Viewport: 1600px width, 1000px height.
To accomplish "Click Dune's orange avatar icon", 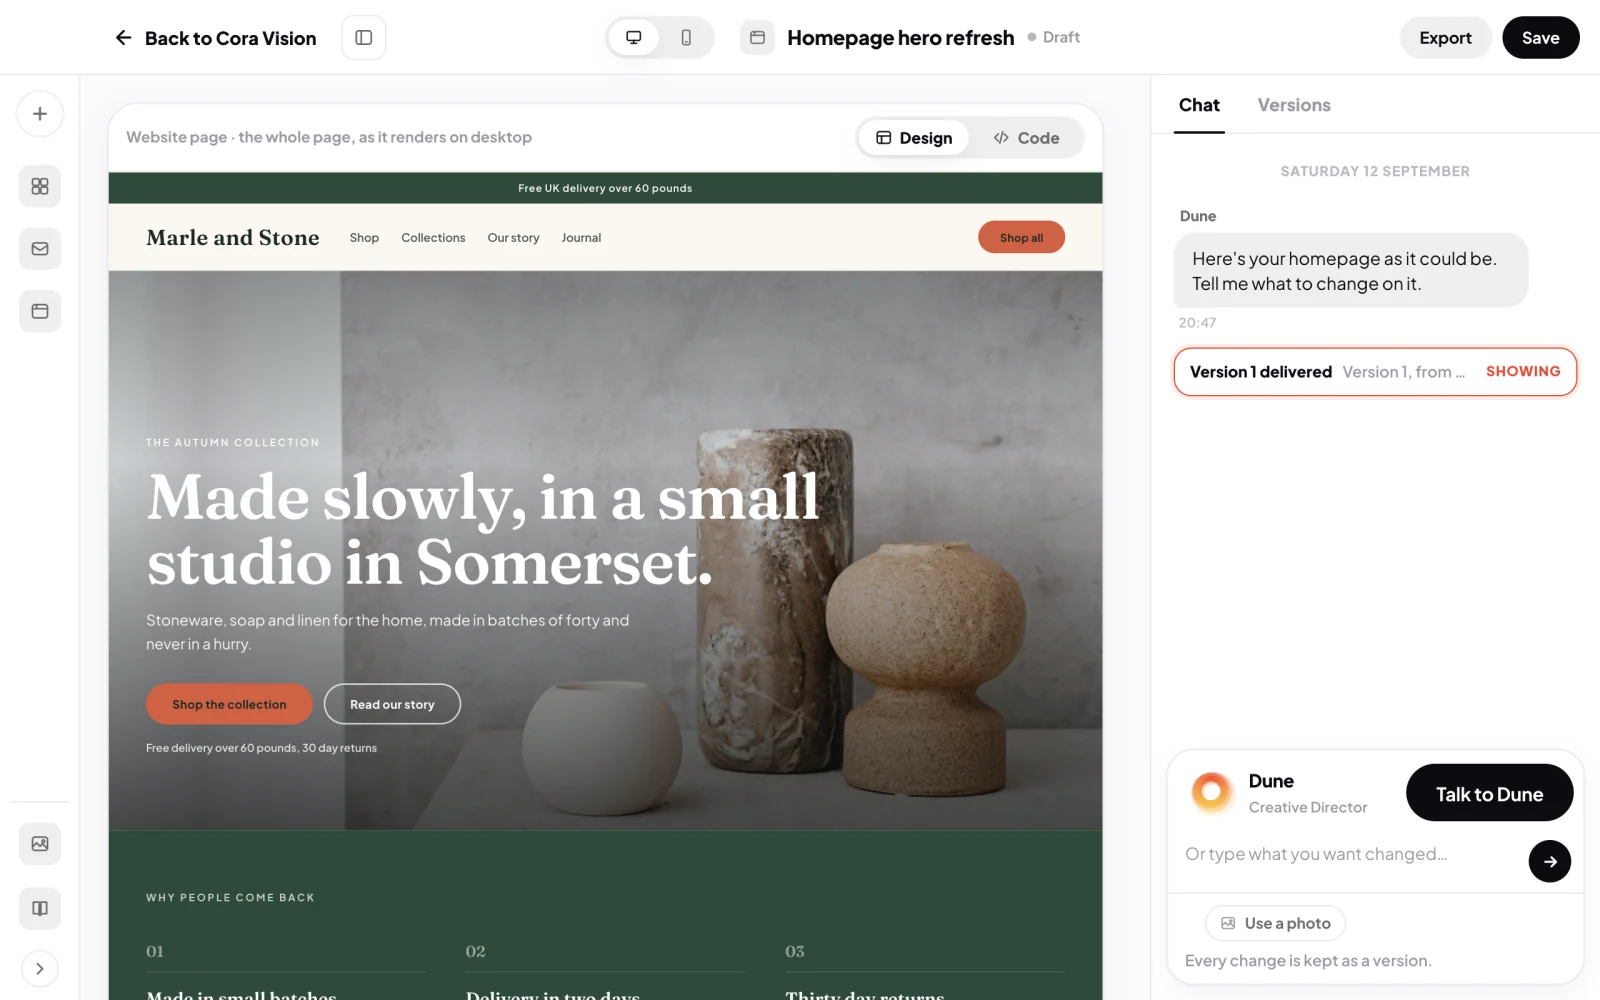I will click(x=1212, y=793).
